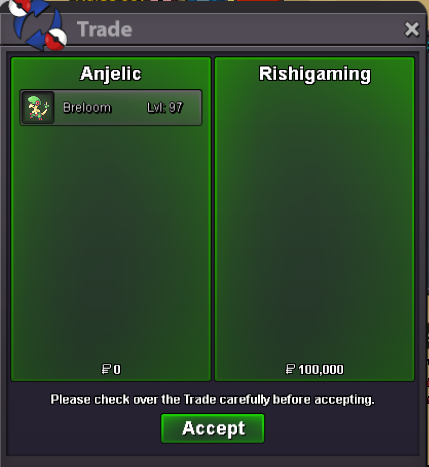Close the Trade window with X
Screen dimensions: 429x467
[x=412, y=29]
